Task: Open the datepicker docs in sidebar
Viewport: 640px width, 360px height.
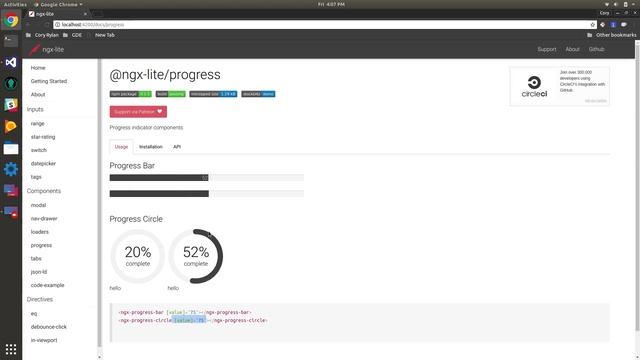Action: pos(43,164)
